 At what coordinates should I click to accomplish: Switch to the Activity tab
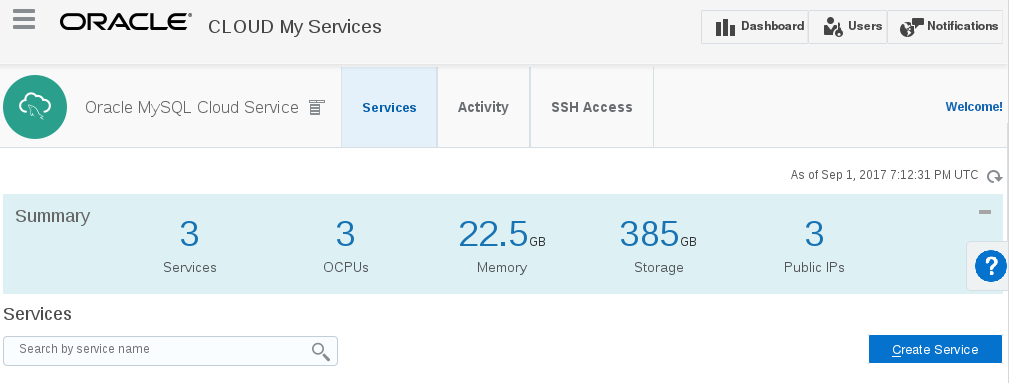point(483,107)
